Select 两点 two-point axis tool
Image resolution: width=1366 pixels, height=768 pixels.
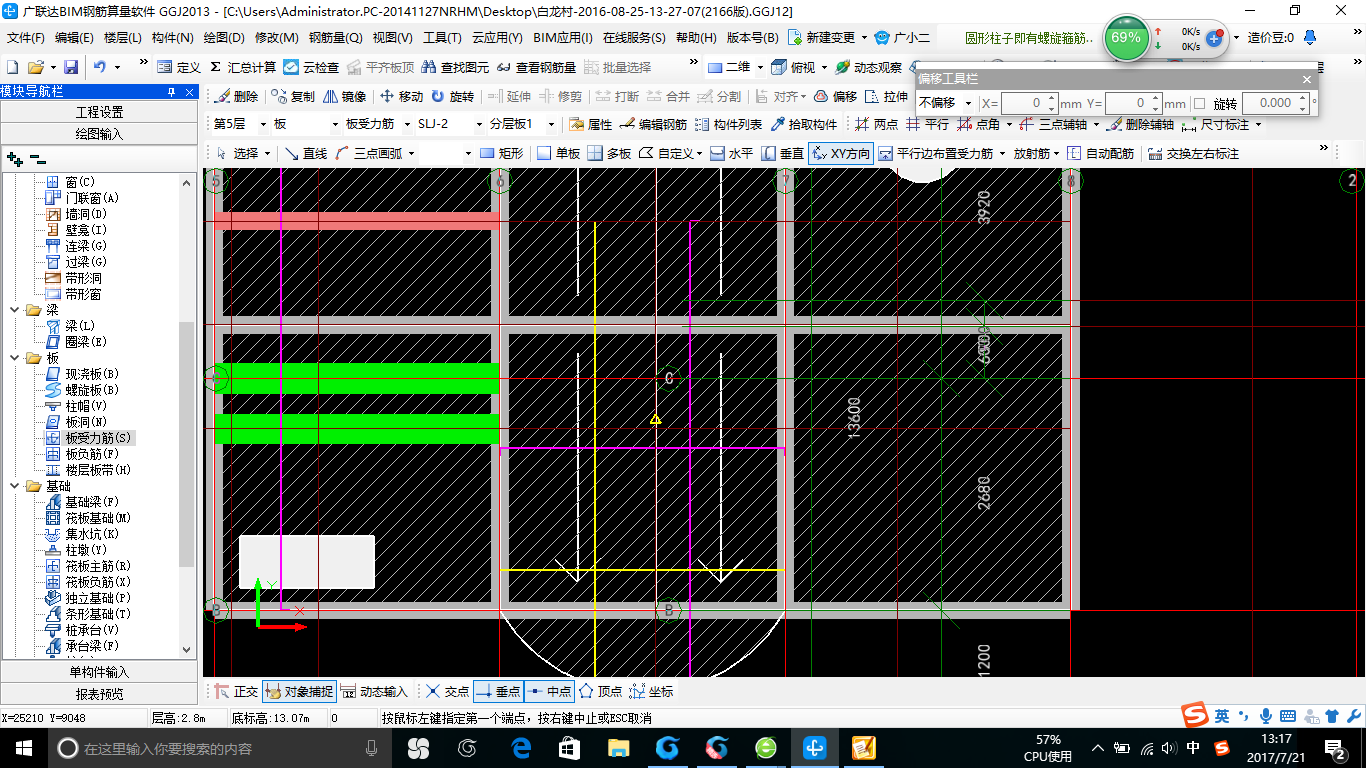click(x=876, y=125)
